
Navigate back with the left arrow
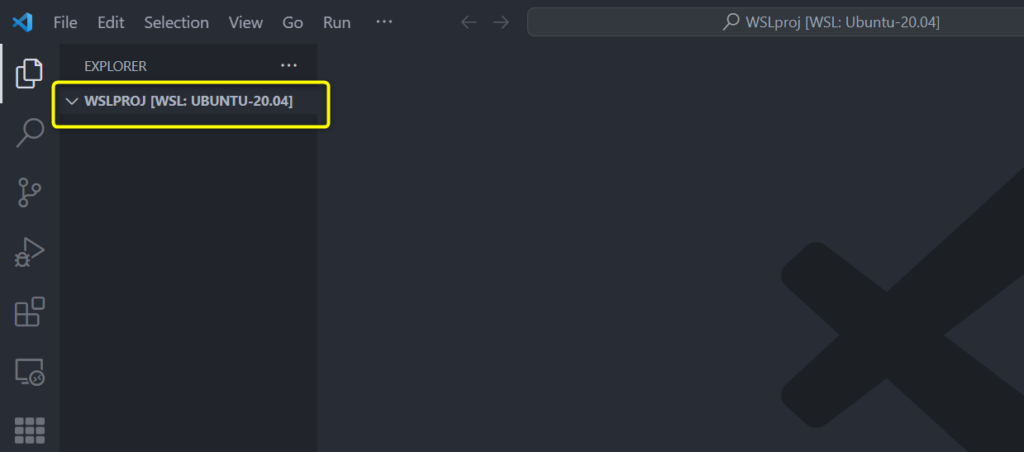pos(468,22)
